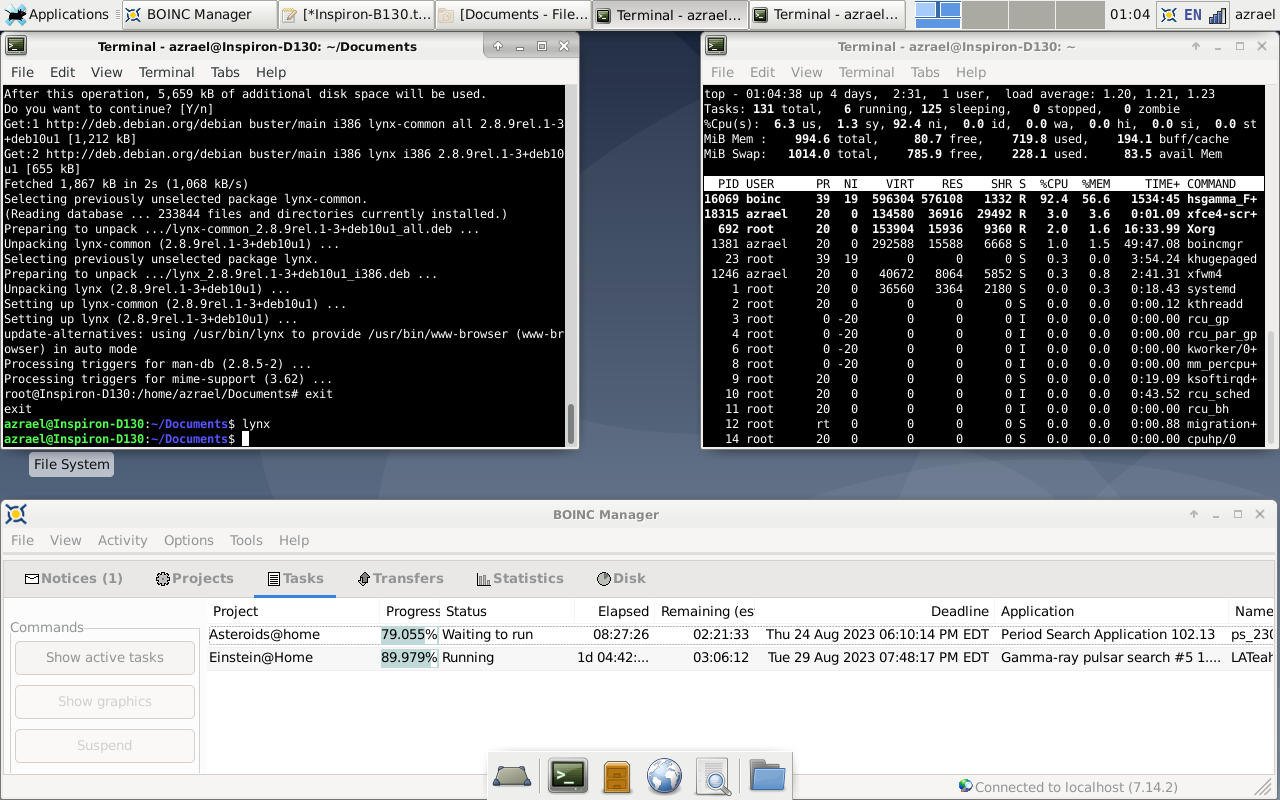Select Asteroids@home task row
The width and height of the screenshot is (1280, 800).
click(x=742, y=634)
